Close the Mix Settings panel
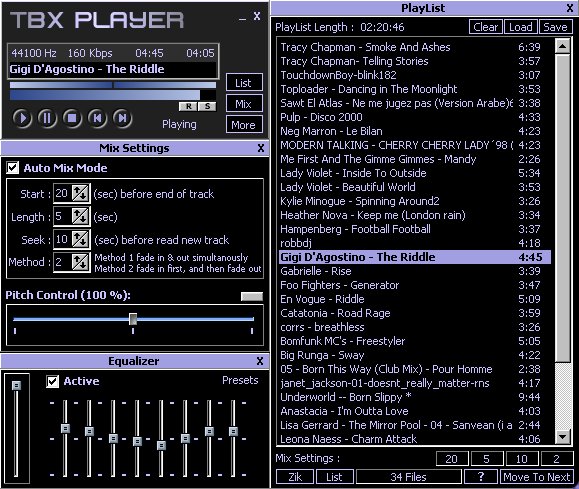Viewport: 579px width, 489px height. click(x=261, y=148)
